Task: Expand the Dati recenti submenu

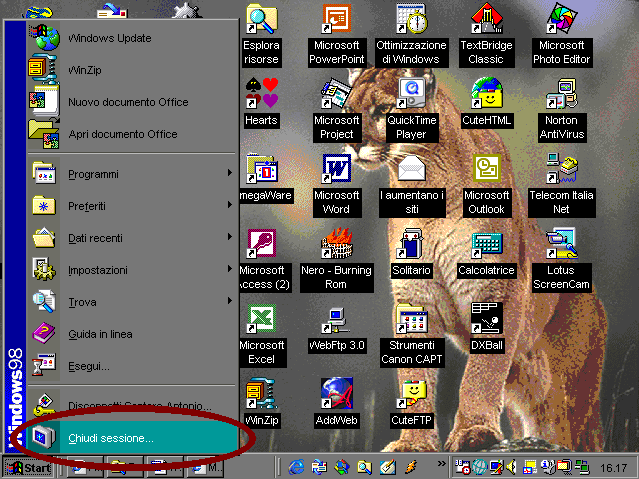Action: (132, 238)
